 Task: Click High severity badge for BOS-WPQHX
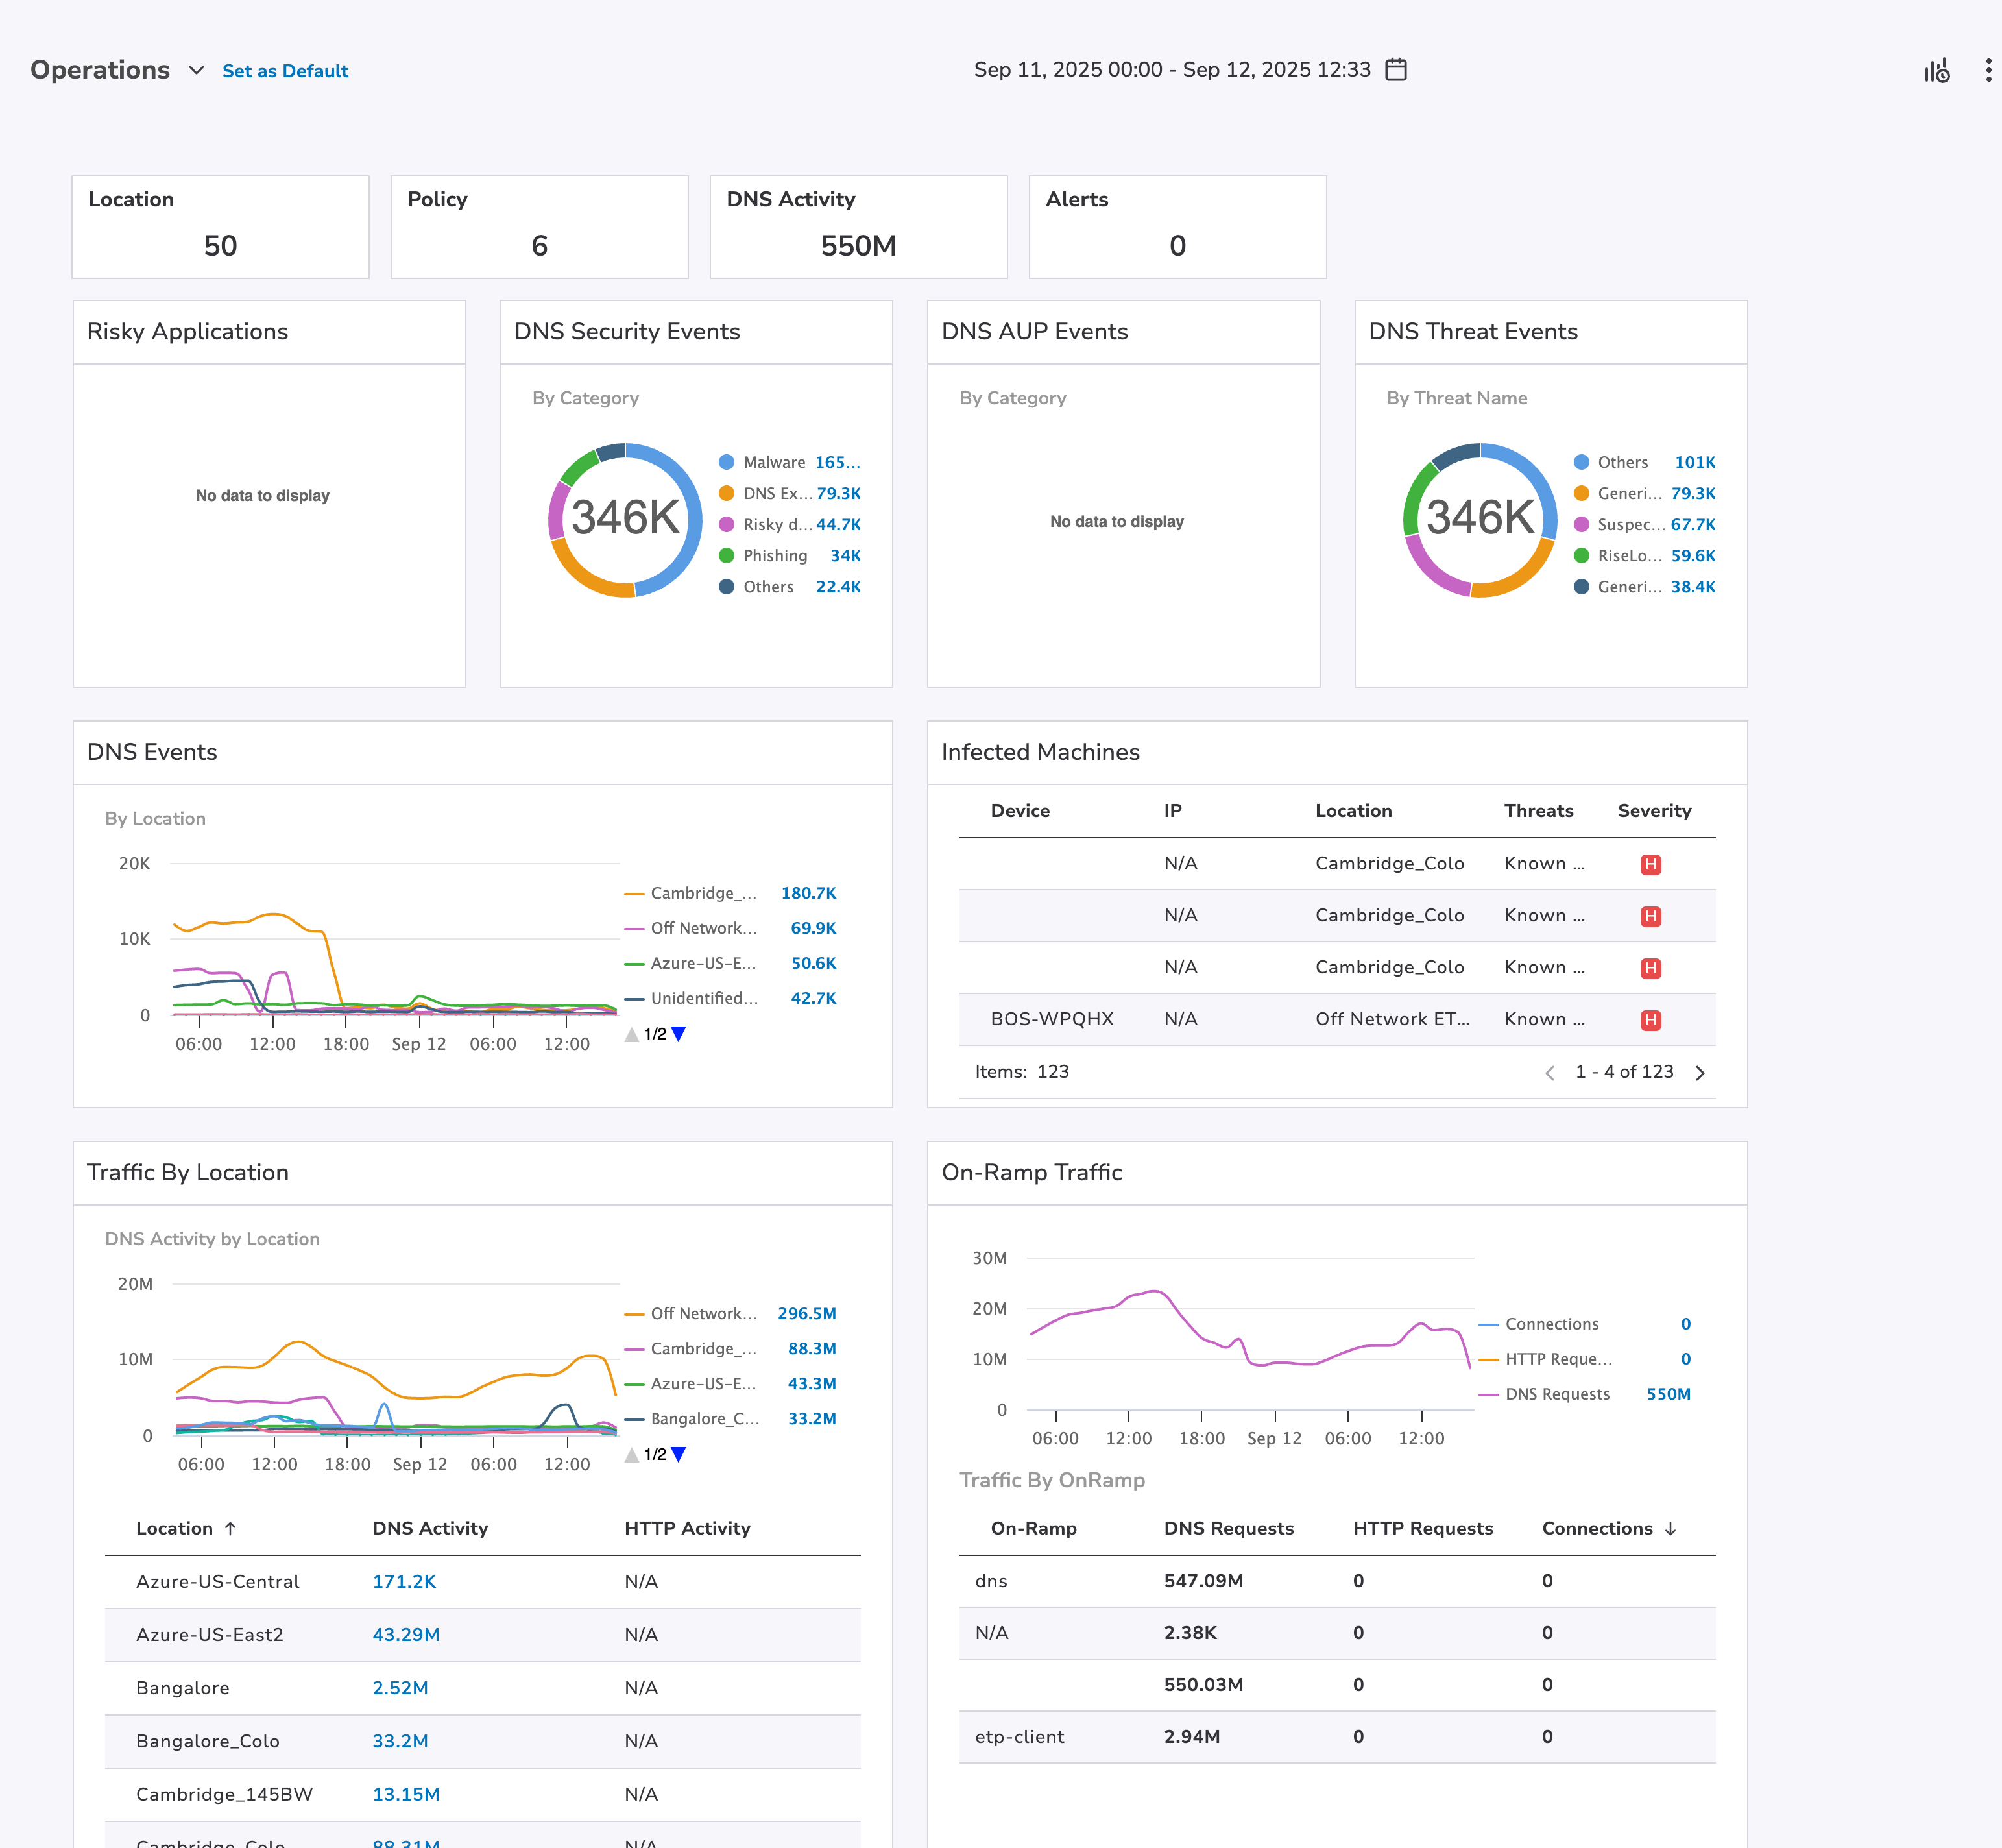[x=1650, y=1020]
